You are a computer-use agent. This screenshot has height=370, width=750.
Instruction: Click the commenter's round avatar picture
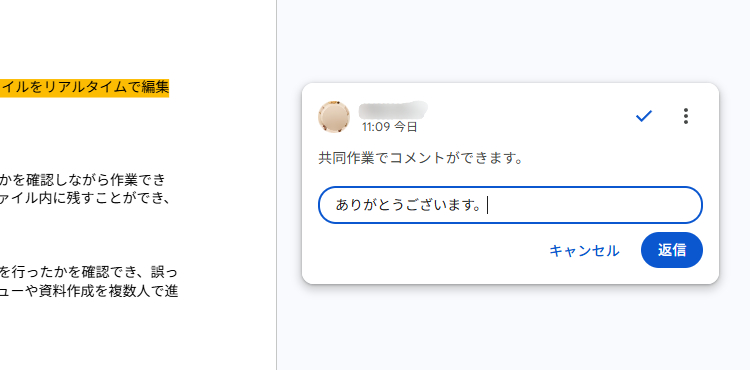[x=334, y=117]
